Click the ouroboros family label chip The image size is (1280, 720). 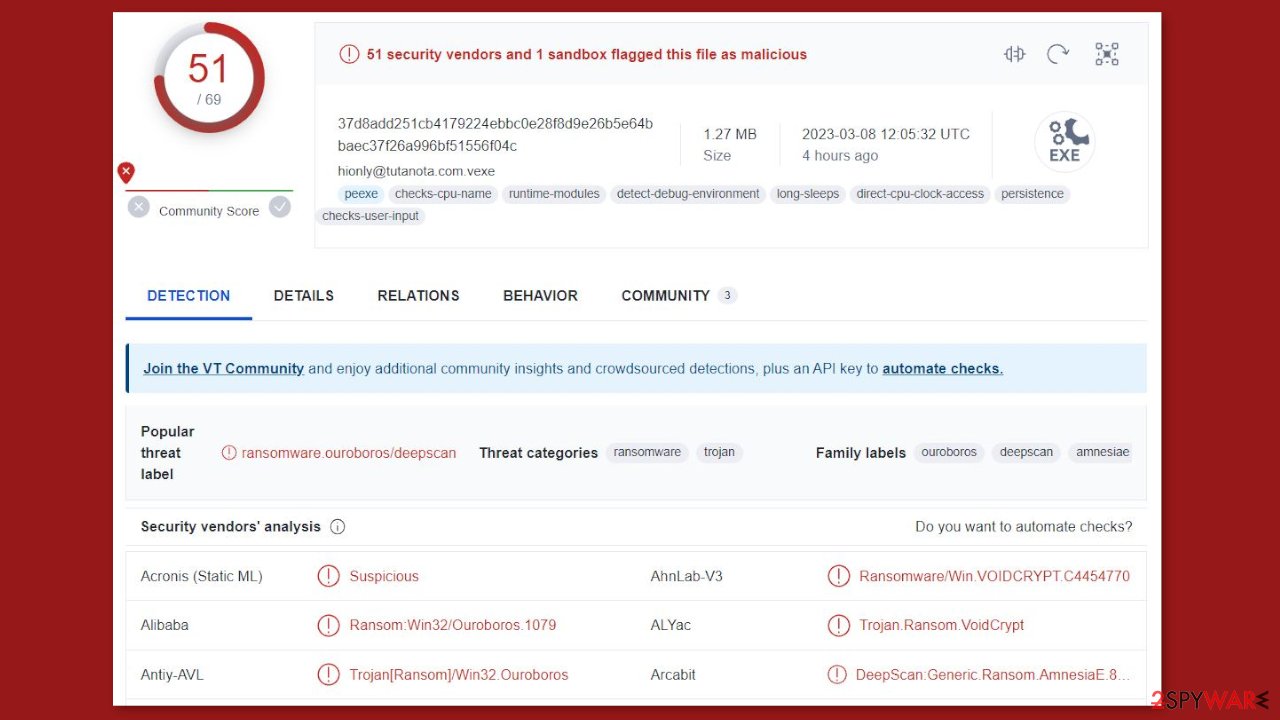(949, 452)
